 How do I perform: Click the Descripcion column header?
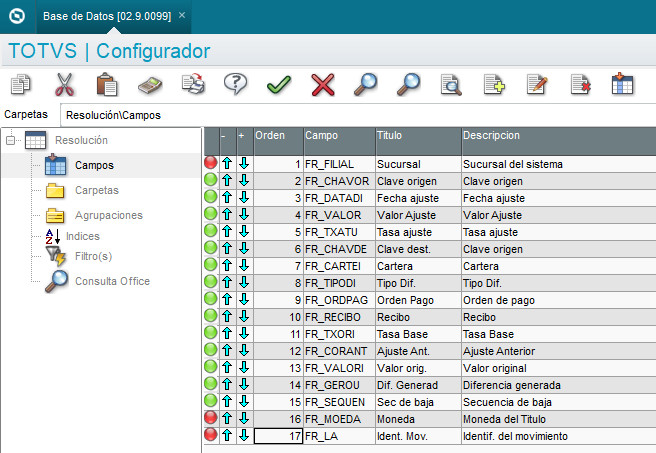click(559, 141)
